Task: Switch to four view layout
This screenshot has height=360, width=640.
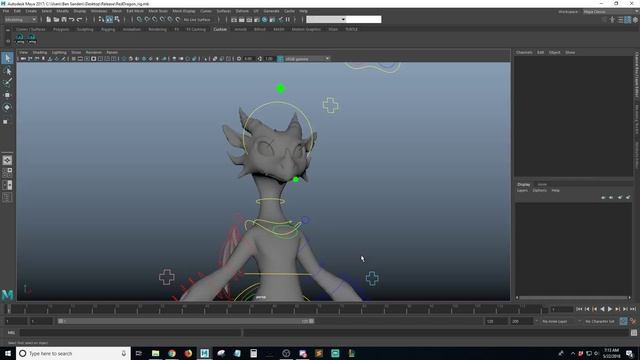Action: pyautogui.click(x=7, y=172)
